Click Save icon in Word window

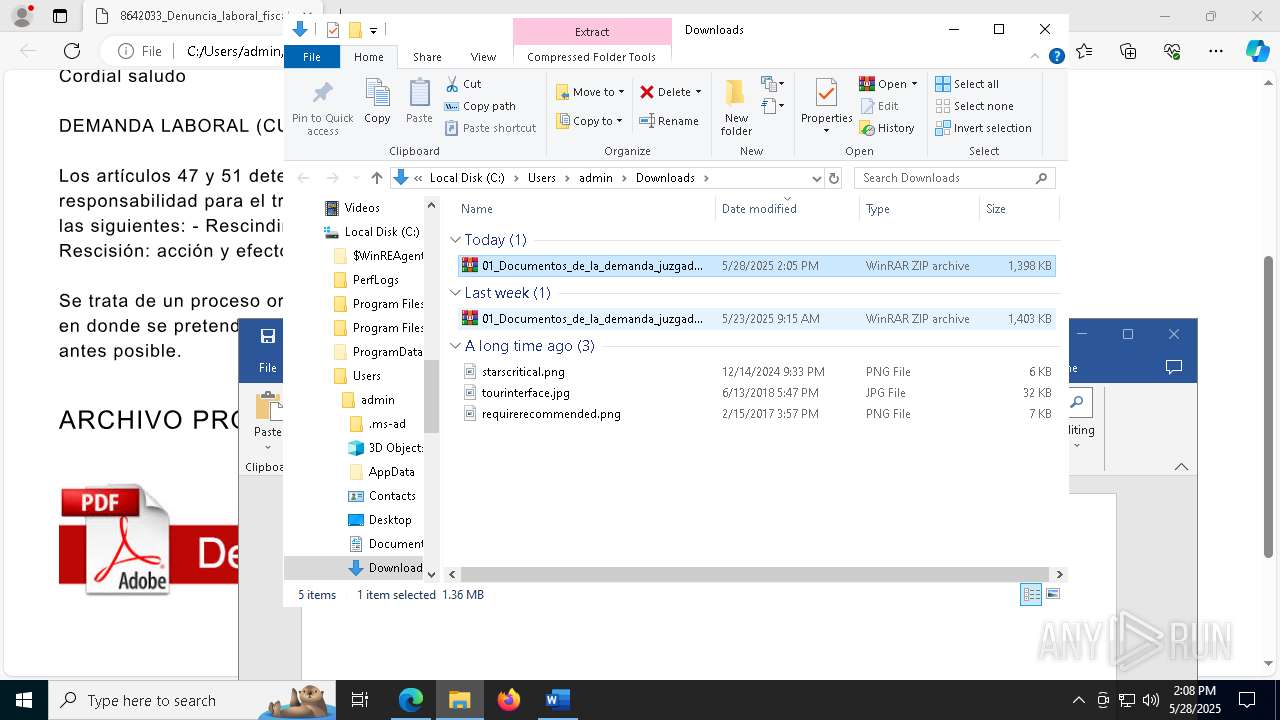coord(268,336)
